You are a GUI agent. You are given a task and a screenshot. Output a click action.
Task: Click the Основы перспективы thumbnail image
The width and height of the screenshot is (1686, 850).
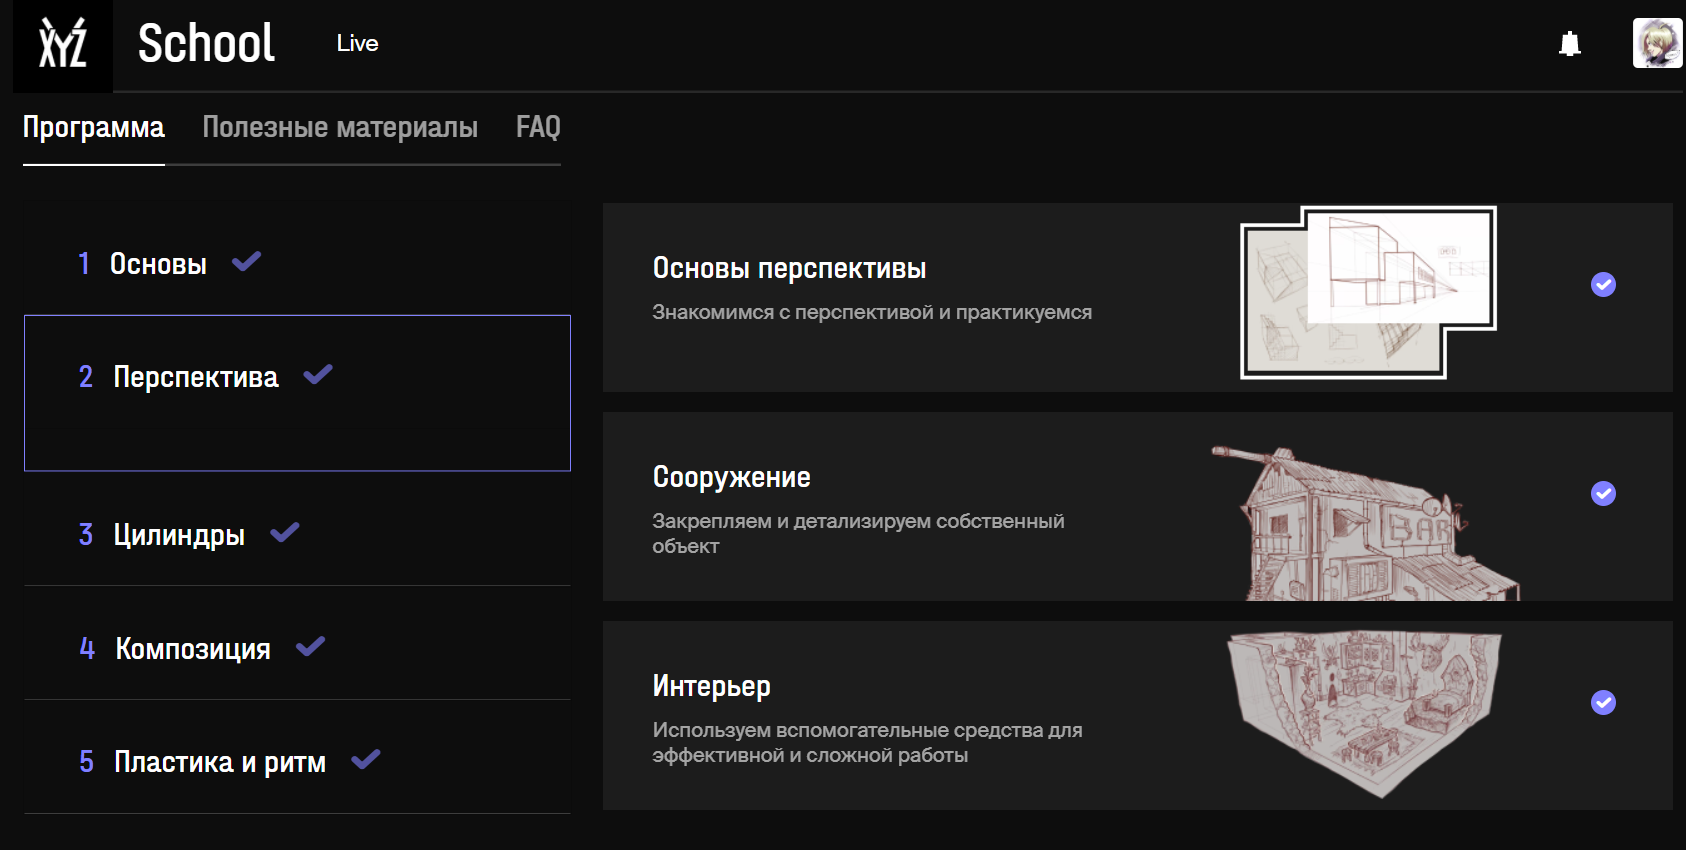pos(1367,292)
